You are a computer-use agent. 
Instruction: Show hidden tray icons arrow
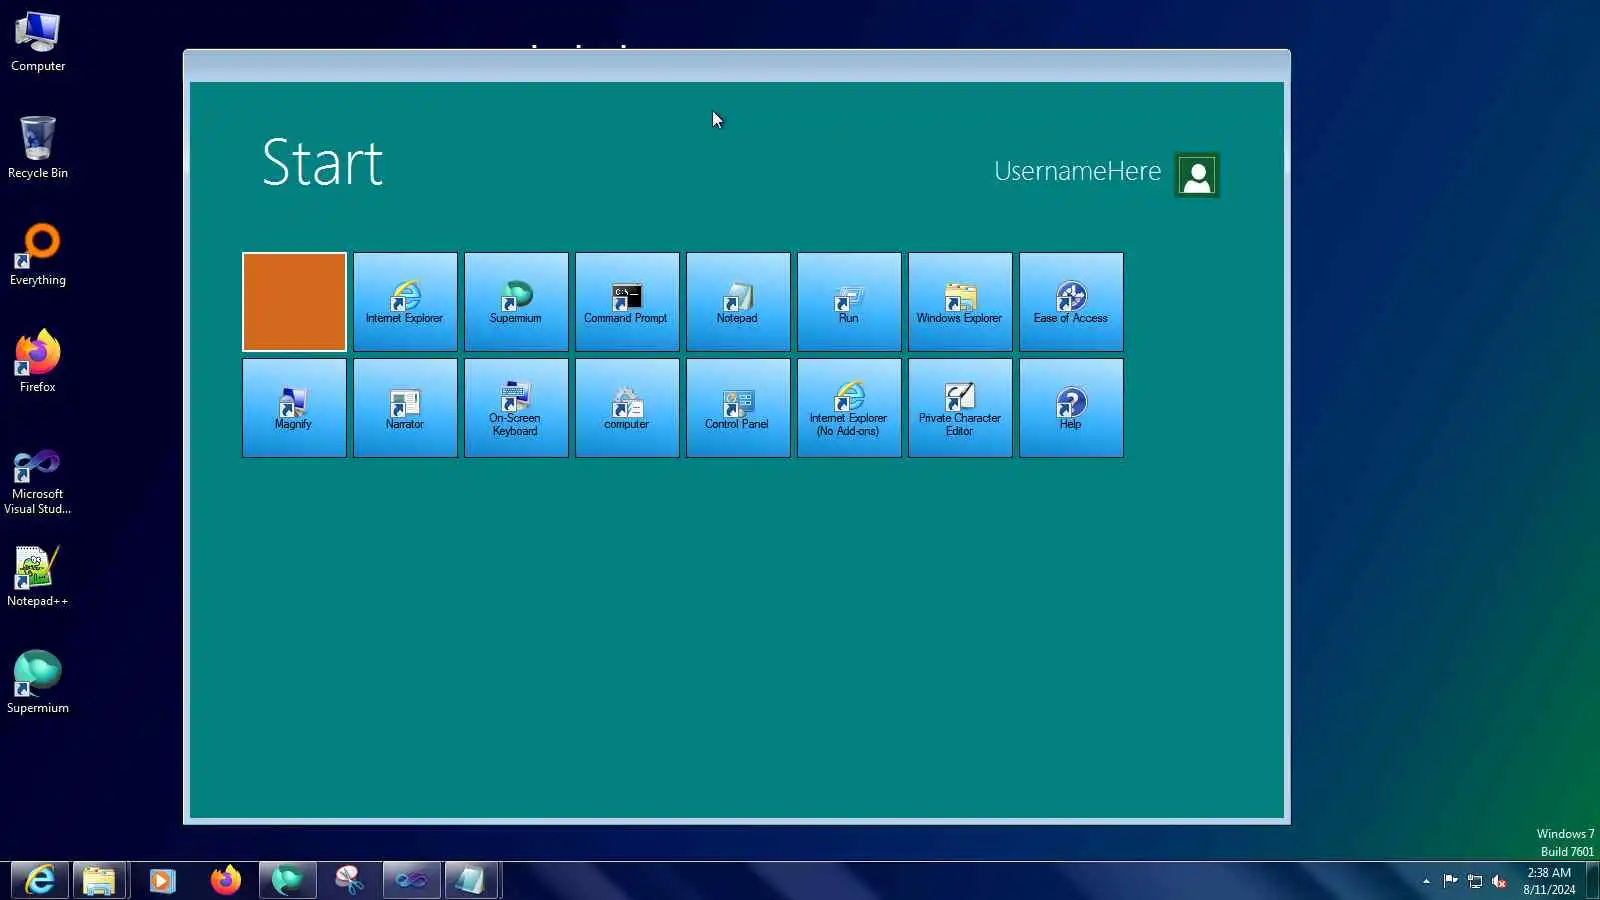1426,881
